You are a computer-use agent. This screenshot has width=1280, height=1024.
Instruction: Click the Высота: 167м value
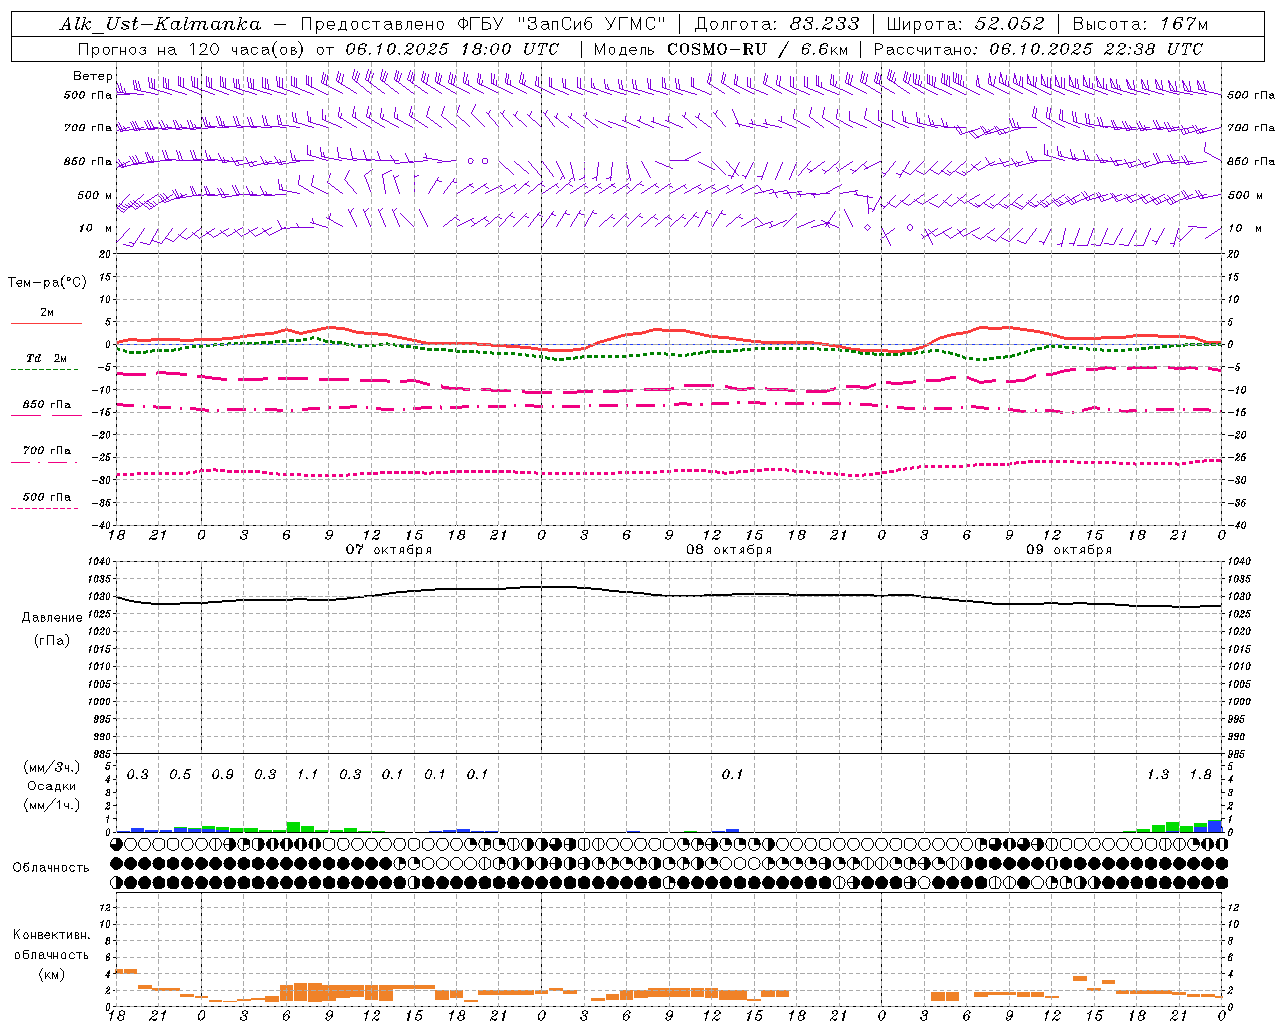click(1140, 24)
